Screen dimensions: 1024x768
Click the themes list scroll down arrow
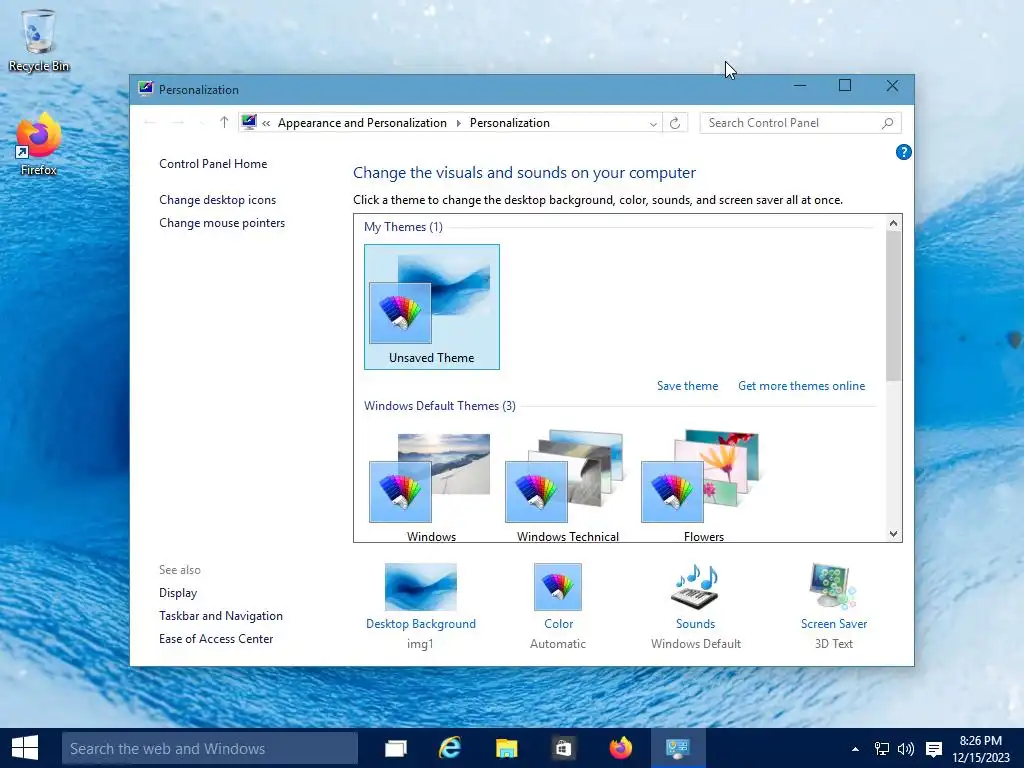pos(893,534)
